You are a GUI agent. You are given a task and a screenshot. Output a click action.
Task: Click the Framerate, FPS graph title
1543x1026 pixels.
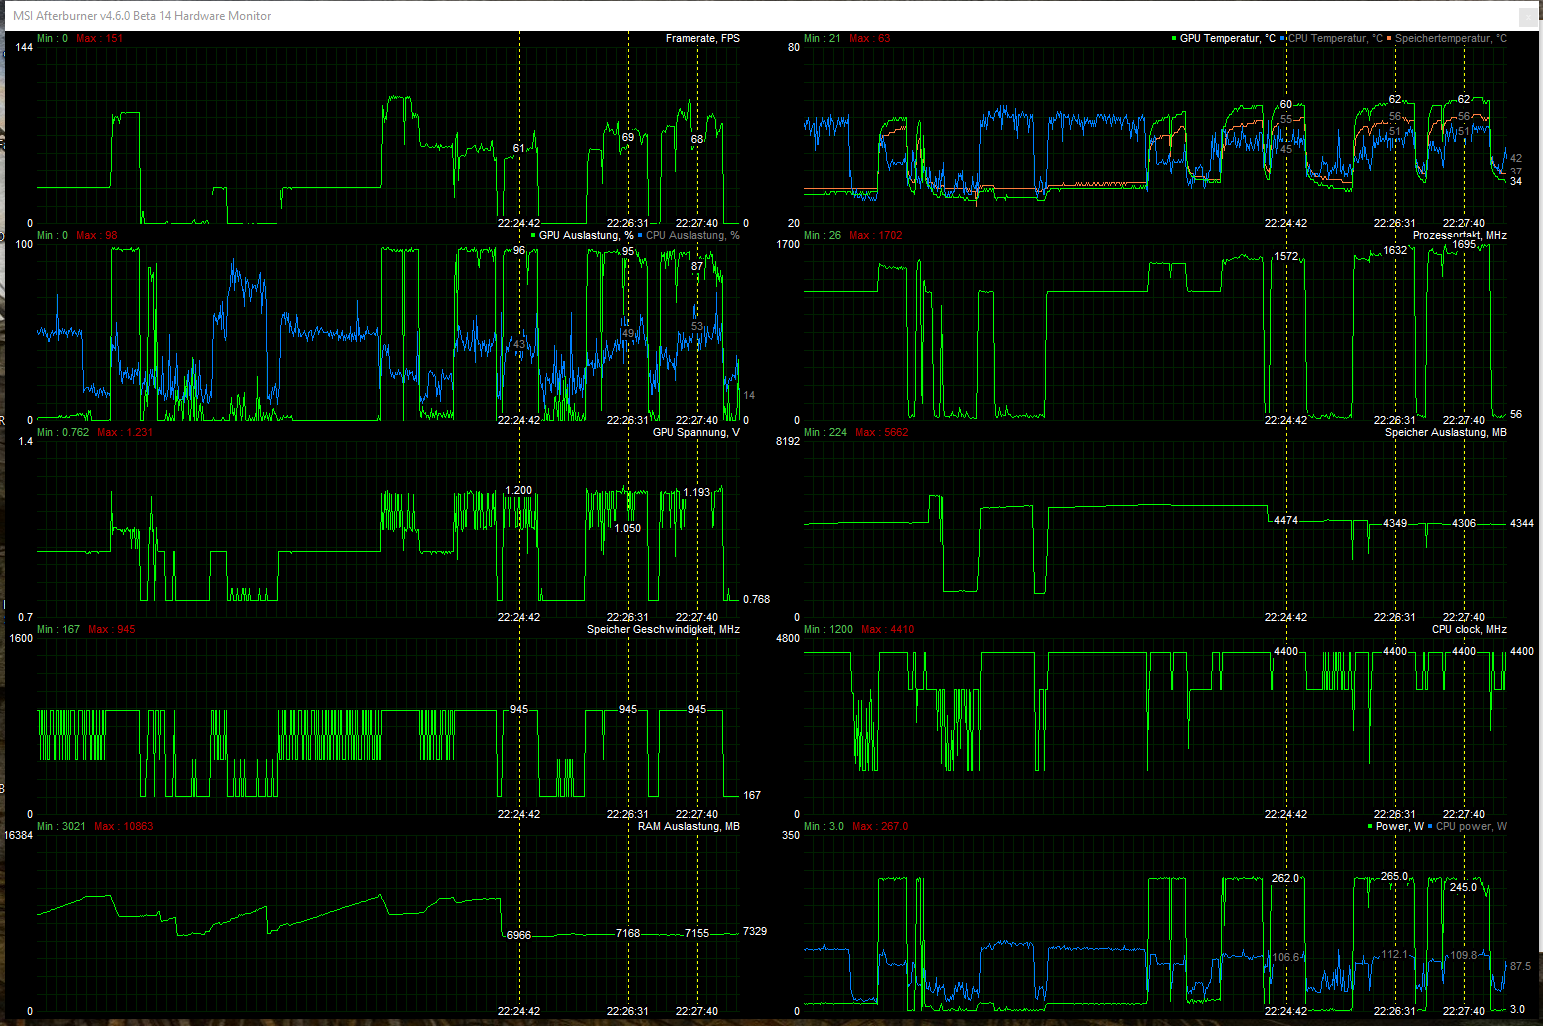click(x=703, y=39)
